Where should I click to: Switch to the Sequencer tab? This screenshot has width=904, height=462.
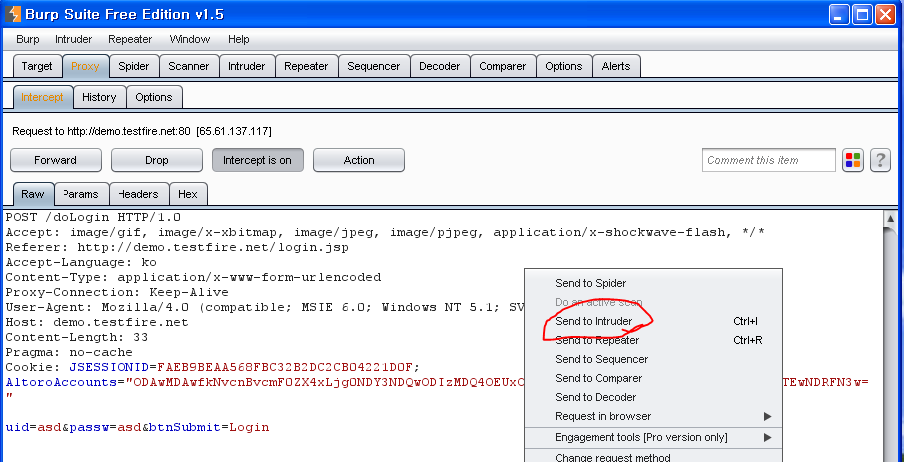374,66
